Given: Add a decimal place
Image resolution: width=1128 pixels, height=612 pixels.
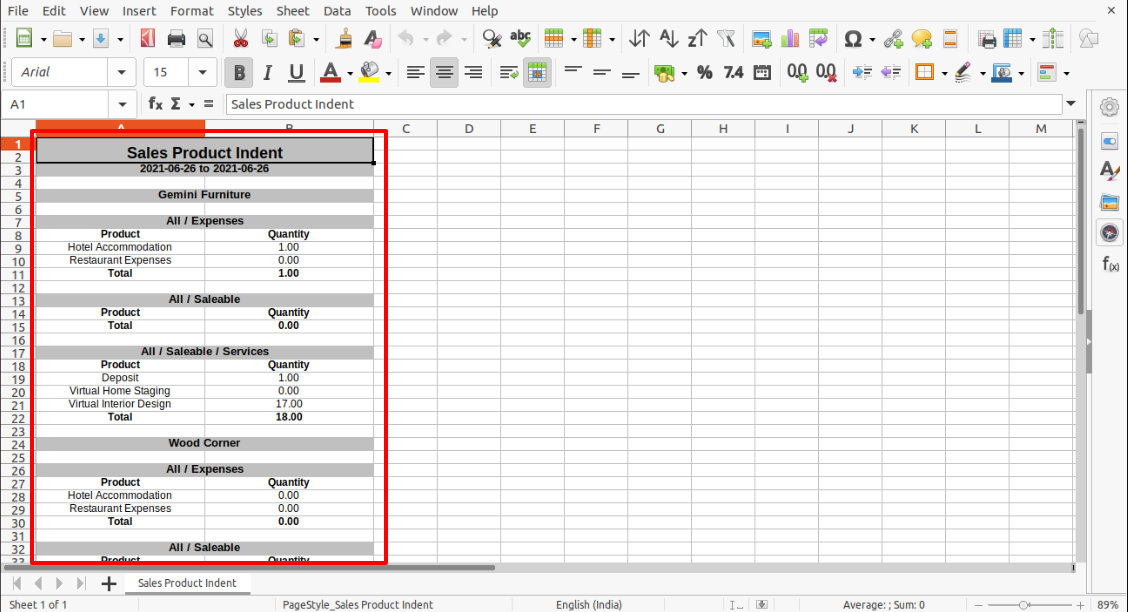Looking at the screenshot, I should [797, 72].
